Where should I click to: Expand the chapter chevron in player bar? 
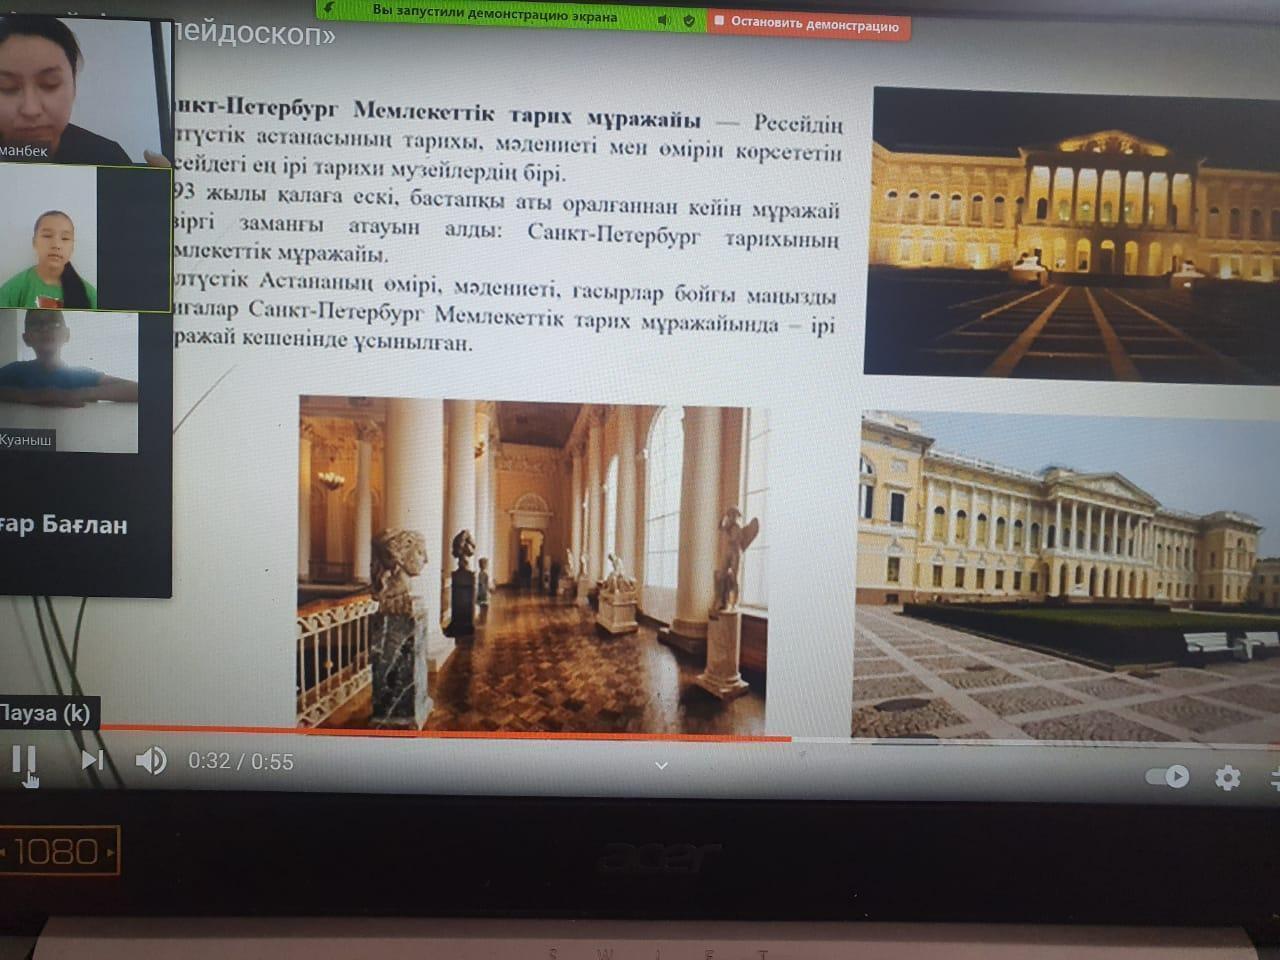661,766
